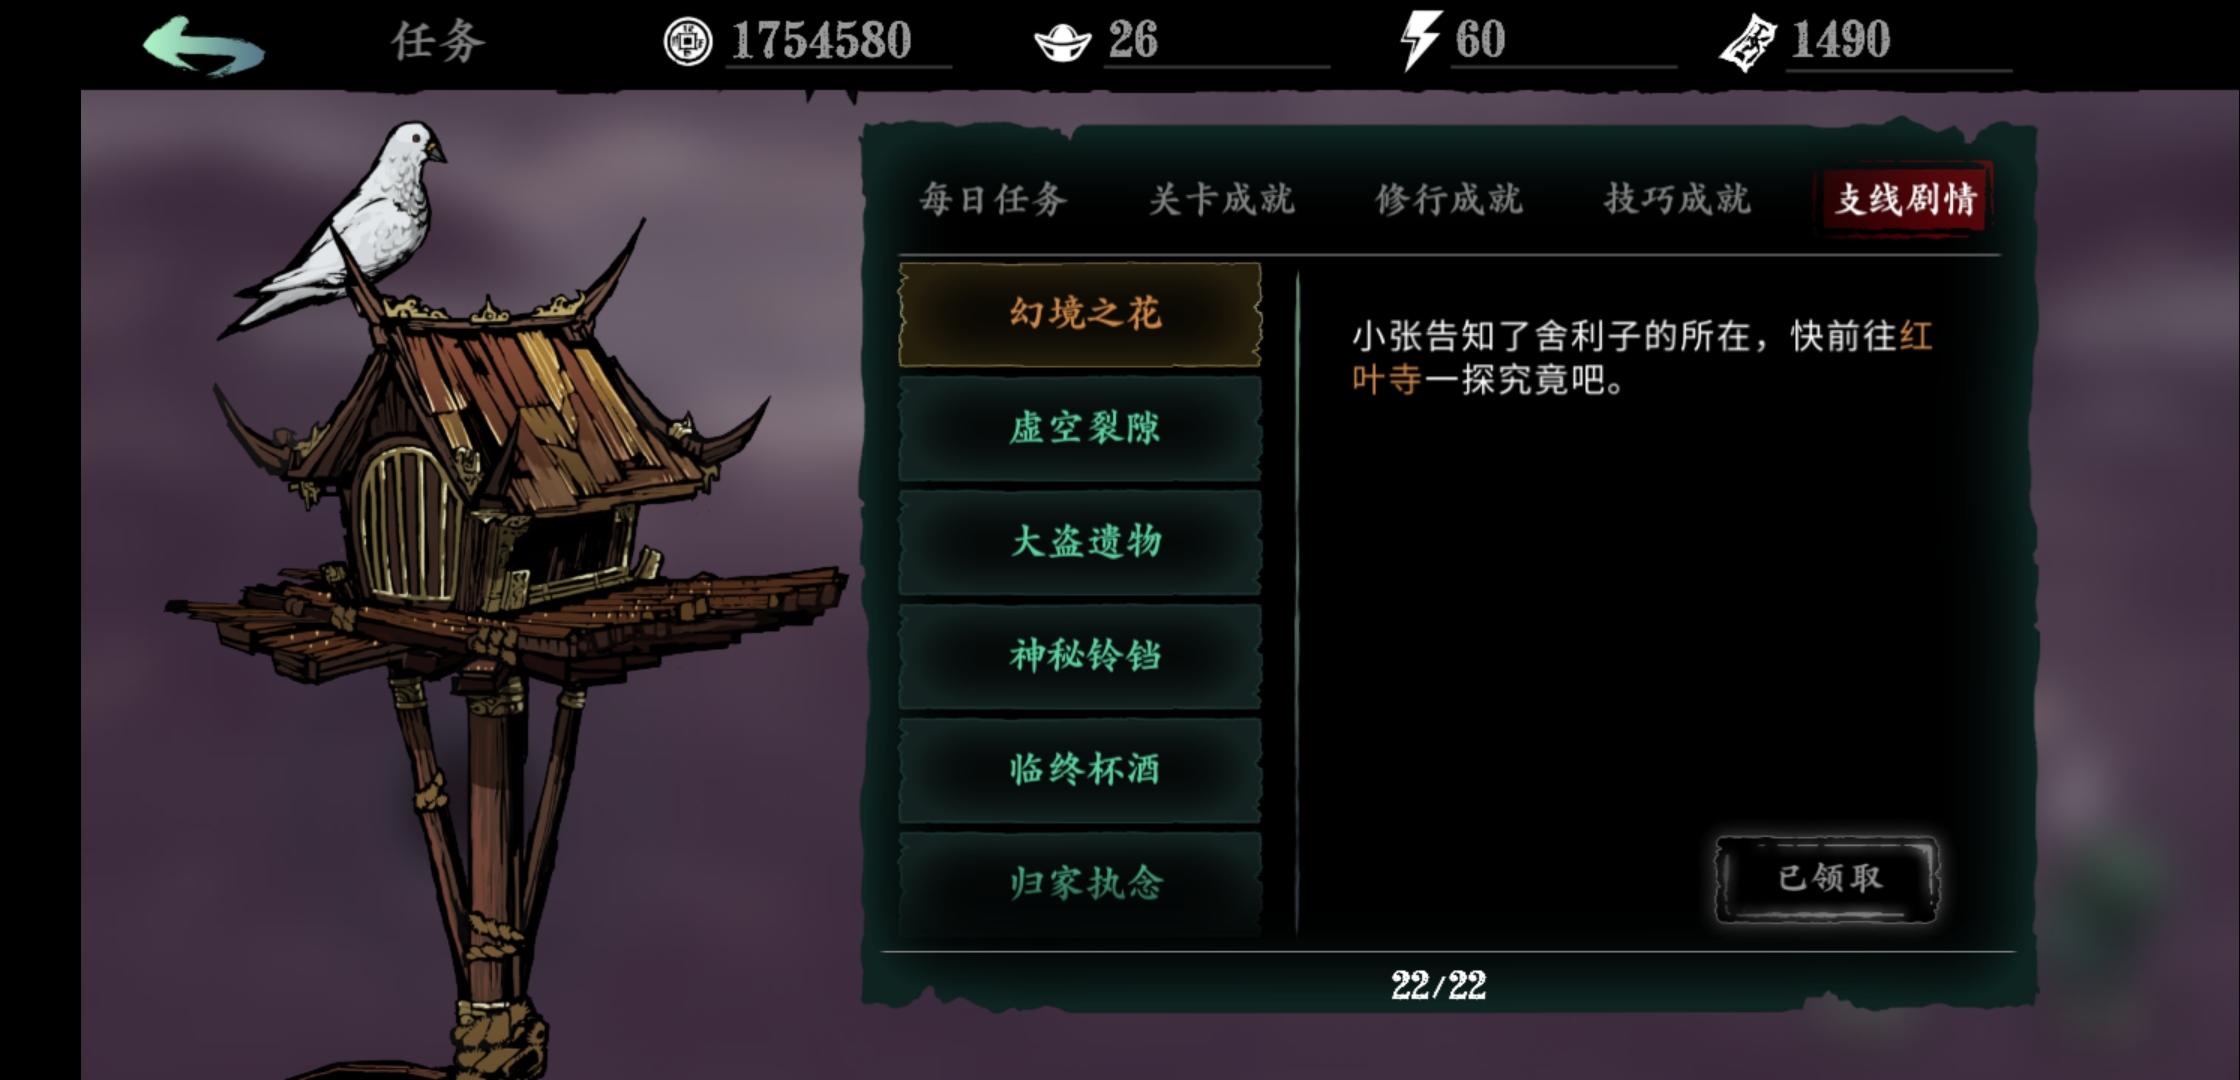The width and height of the screenshot is (2240, 1080).
Task: Tap the lightning bolt energy icon
Action: 1420,40
